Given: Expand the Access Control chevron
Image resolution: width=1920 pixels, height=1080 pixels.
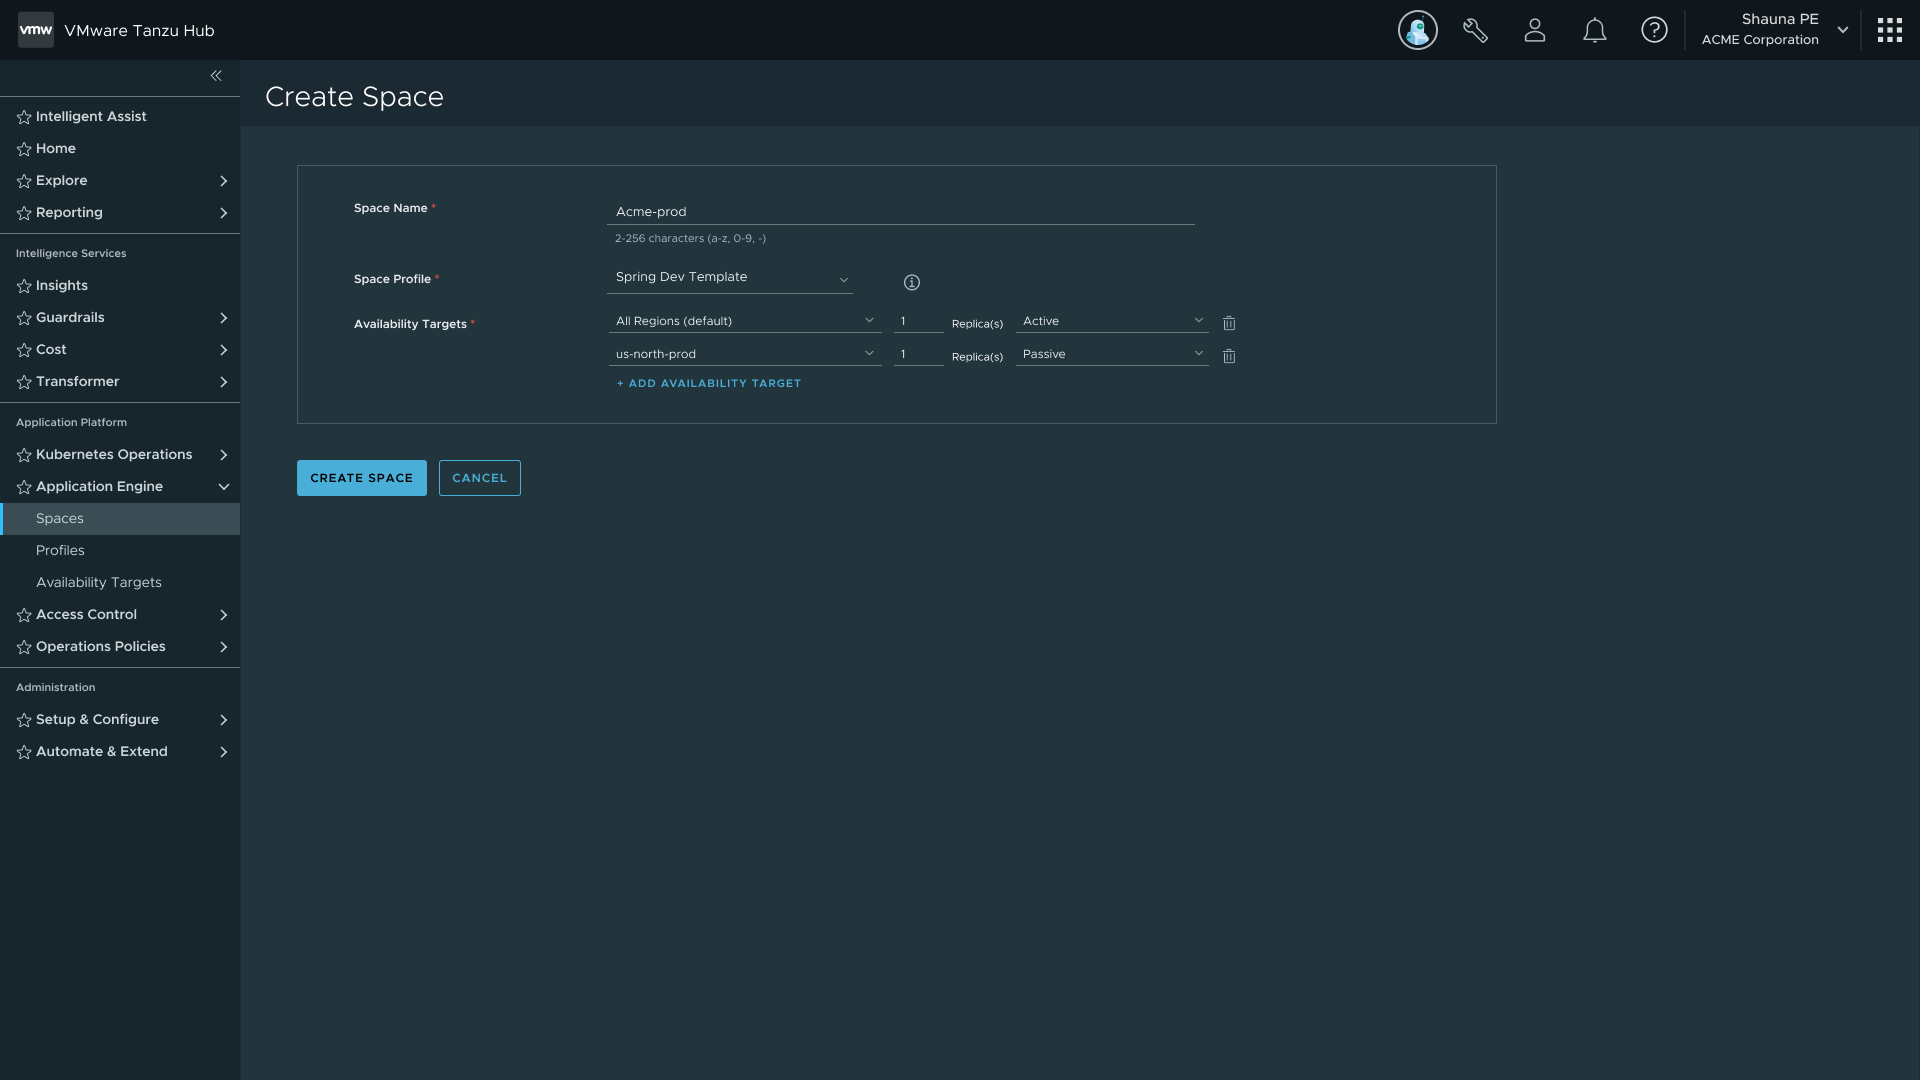Looking at the screenshot, I should click(223, 615).
